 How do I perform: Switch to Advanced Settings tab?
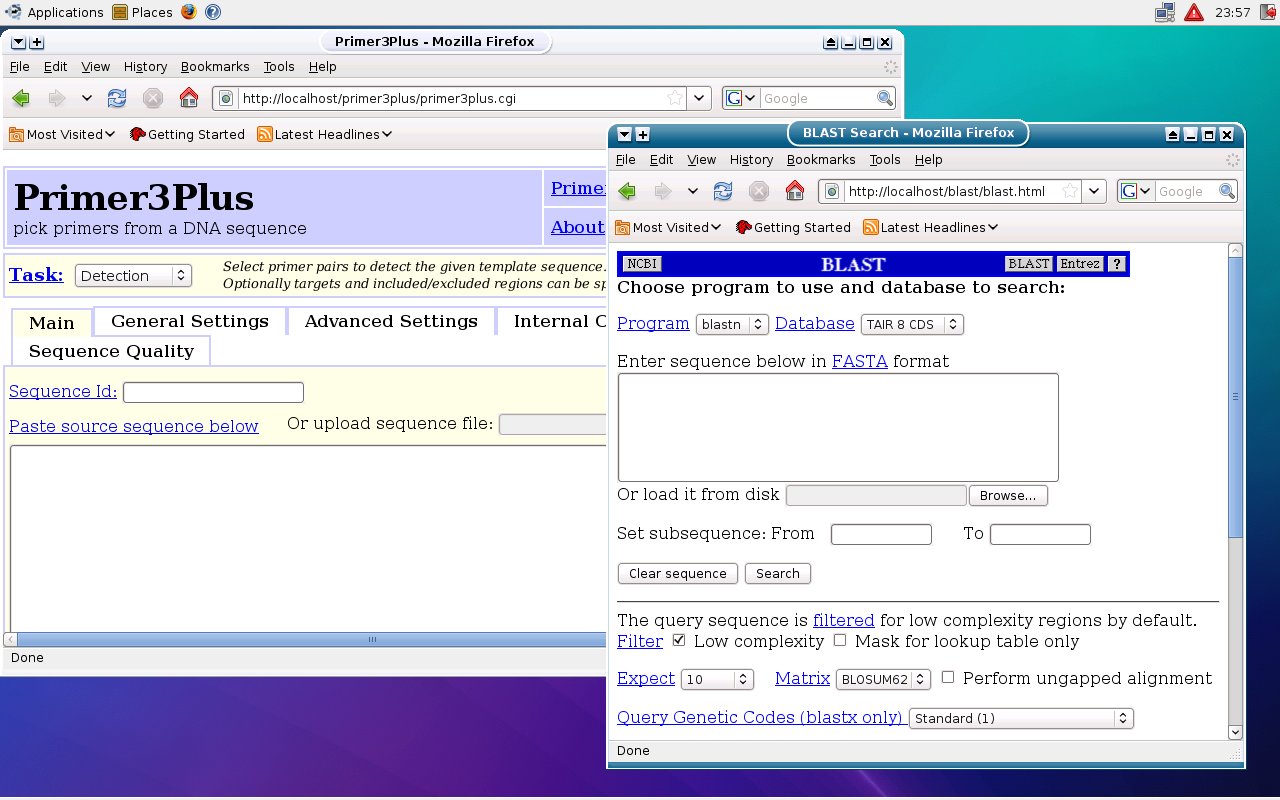[x=391, y=321]
